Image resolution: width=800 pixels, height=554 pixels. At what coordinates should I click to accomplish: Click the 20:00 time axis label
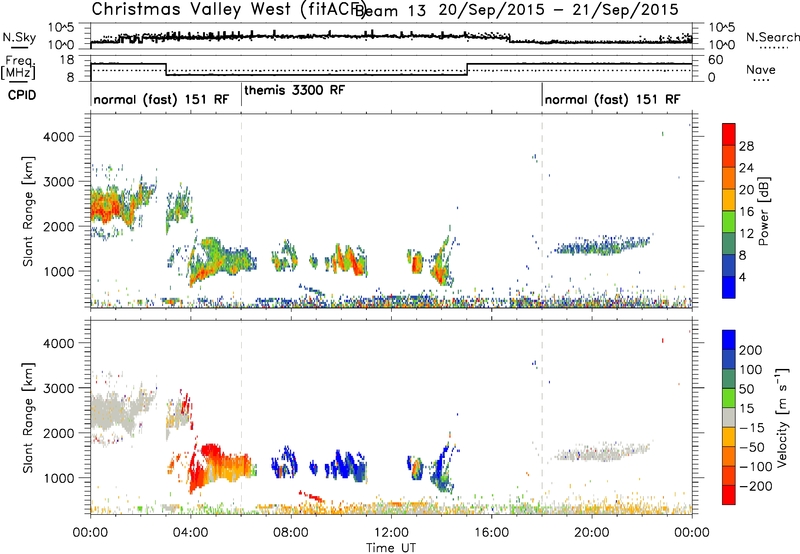[591, 533]
